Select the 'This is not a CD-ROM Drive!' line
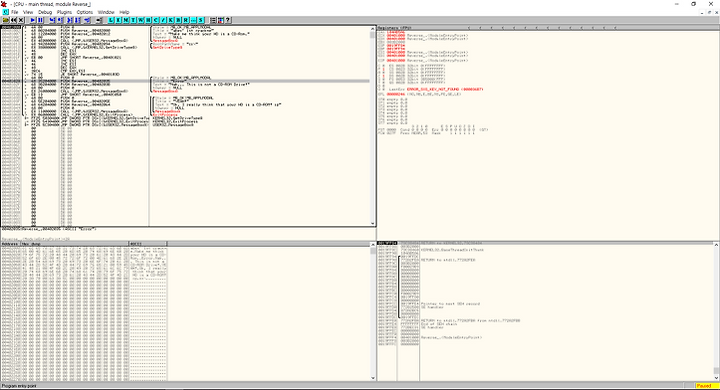 (x=202, y=85)
